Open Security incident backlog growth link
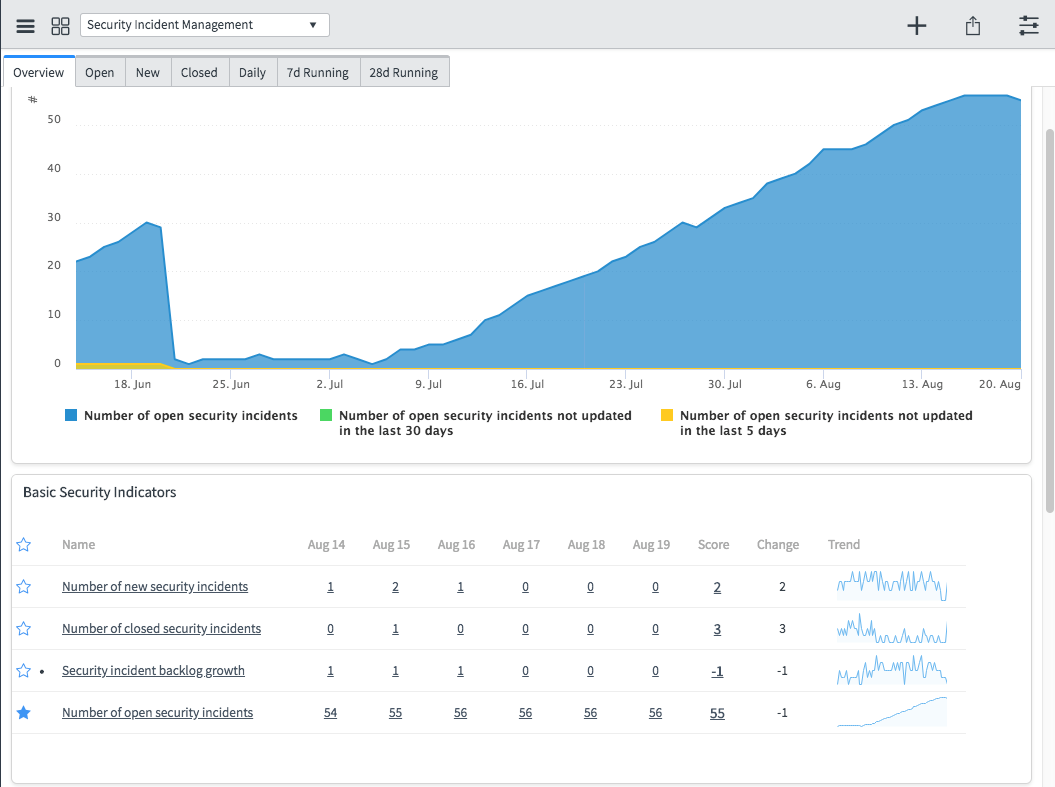 coord(153,671)
